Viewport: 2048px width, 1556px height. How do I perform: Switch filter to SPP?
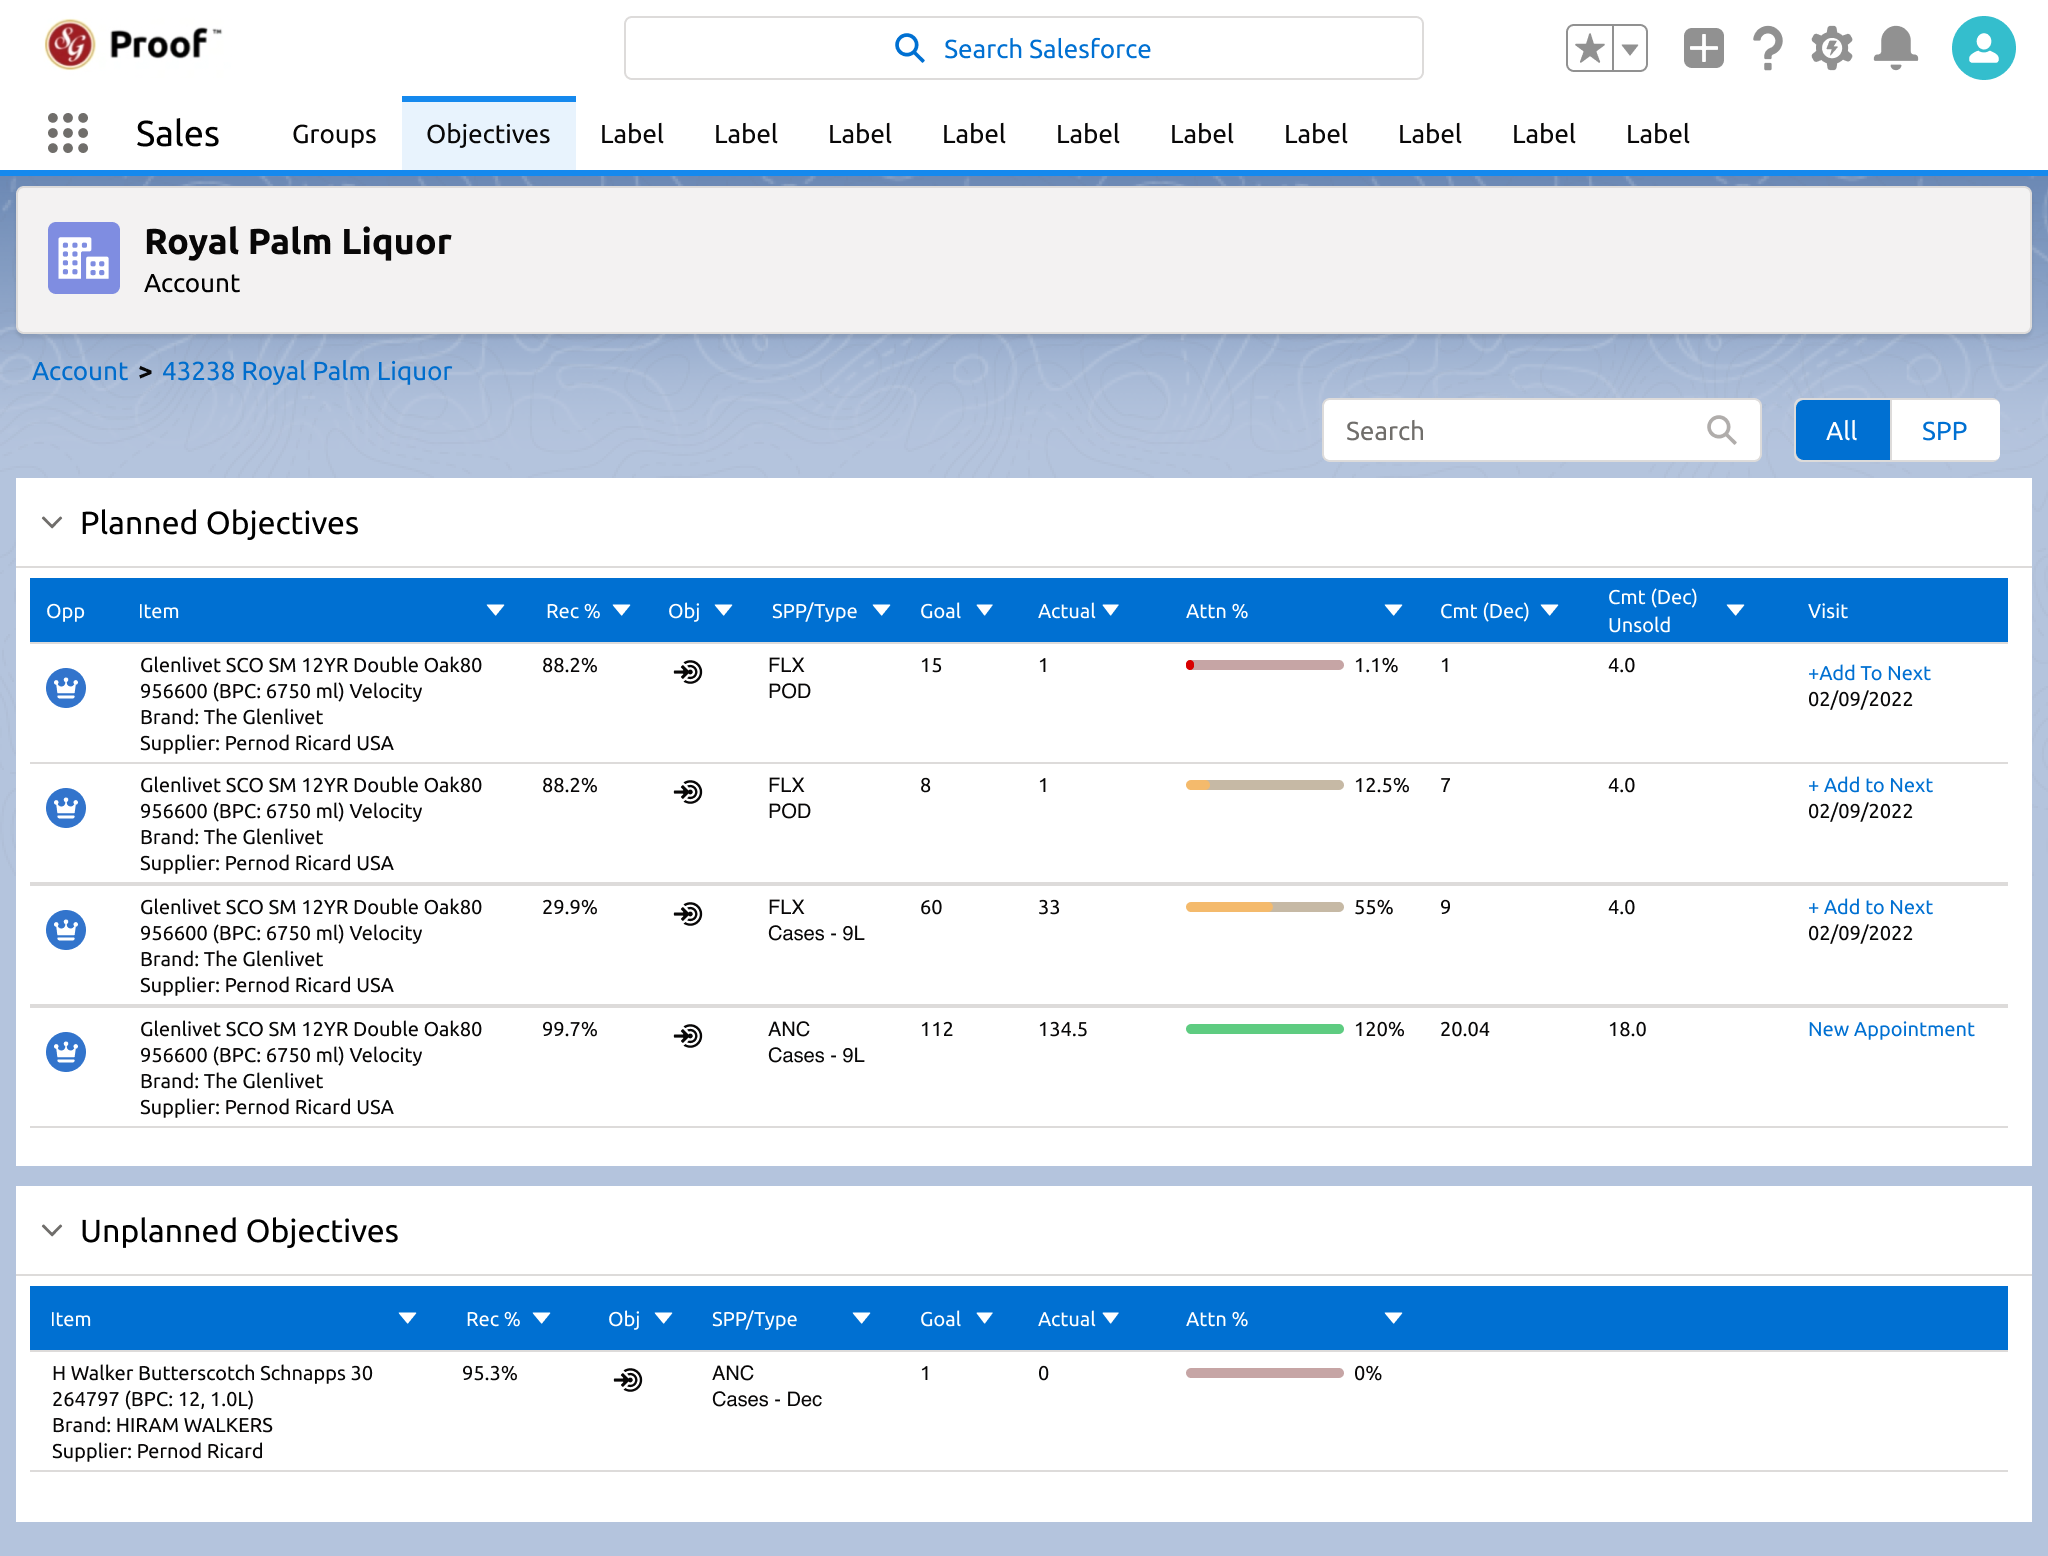pos(1944,431)
